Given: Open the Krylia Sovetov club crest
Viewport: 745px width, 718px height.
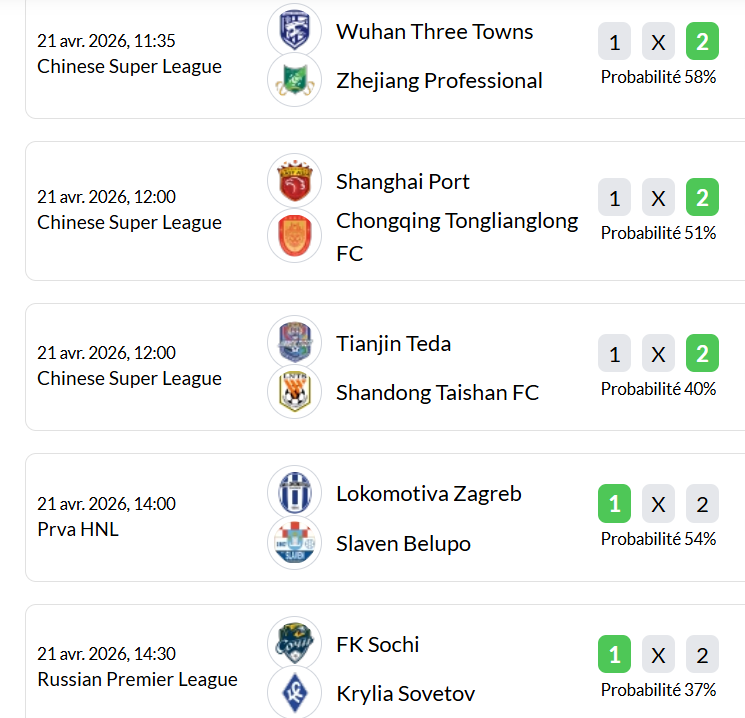Looking at the screenshot, I should tap(294, 693).
